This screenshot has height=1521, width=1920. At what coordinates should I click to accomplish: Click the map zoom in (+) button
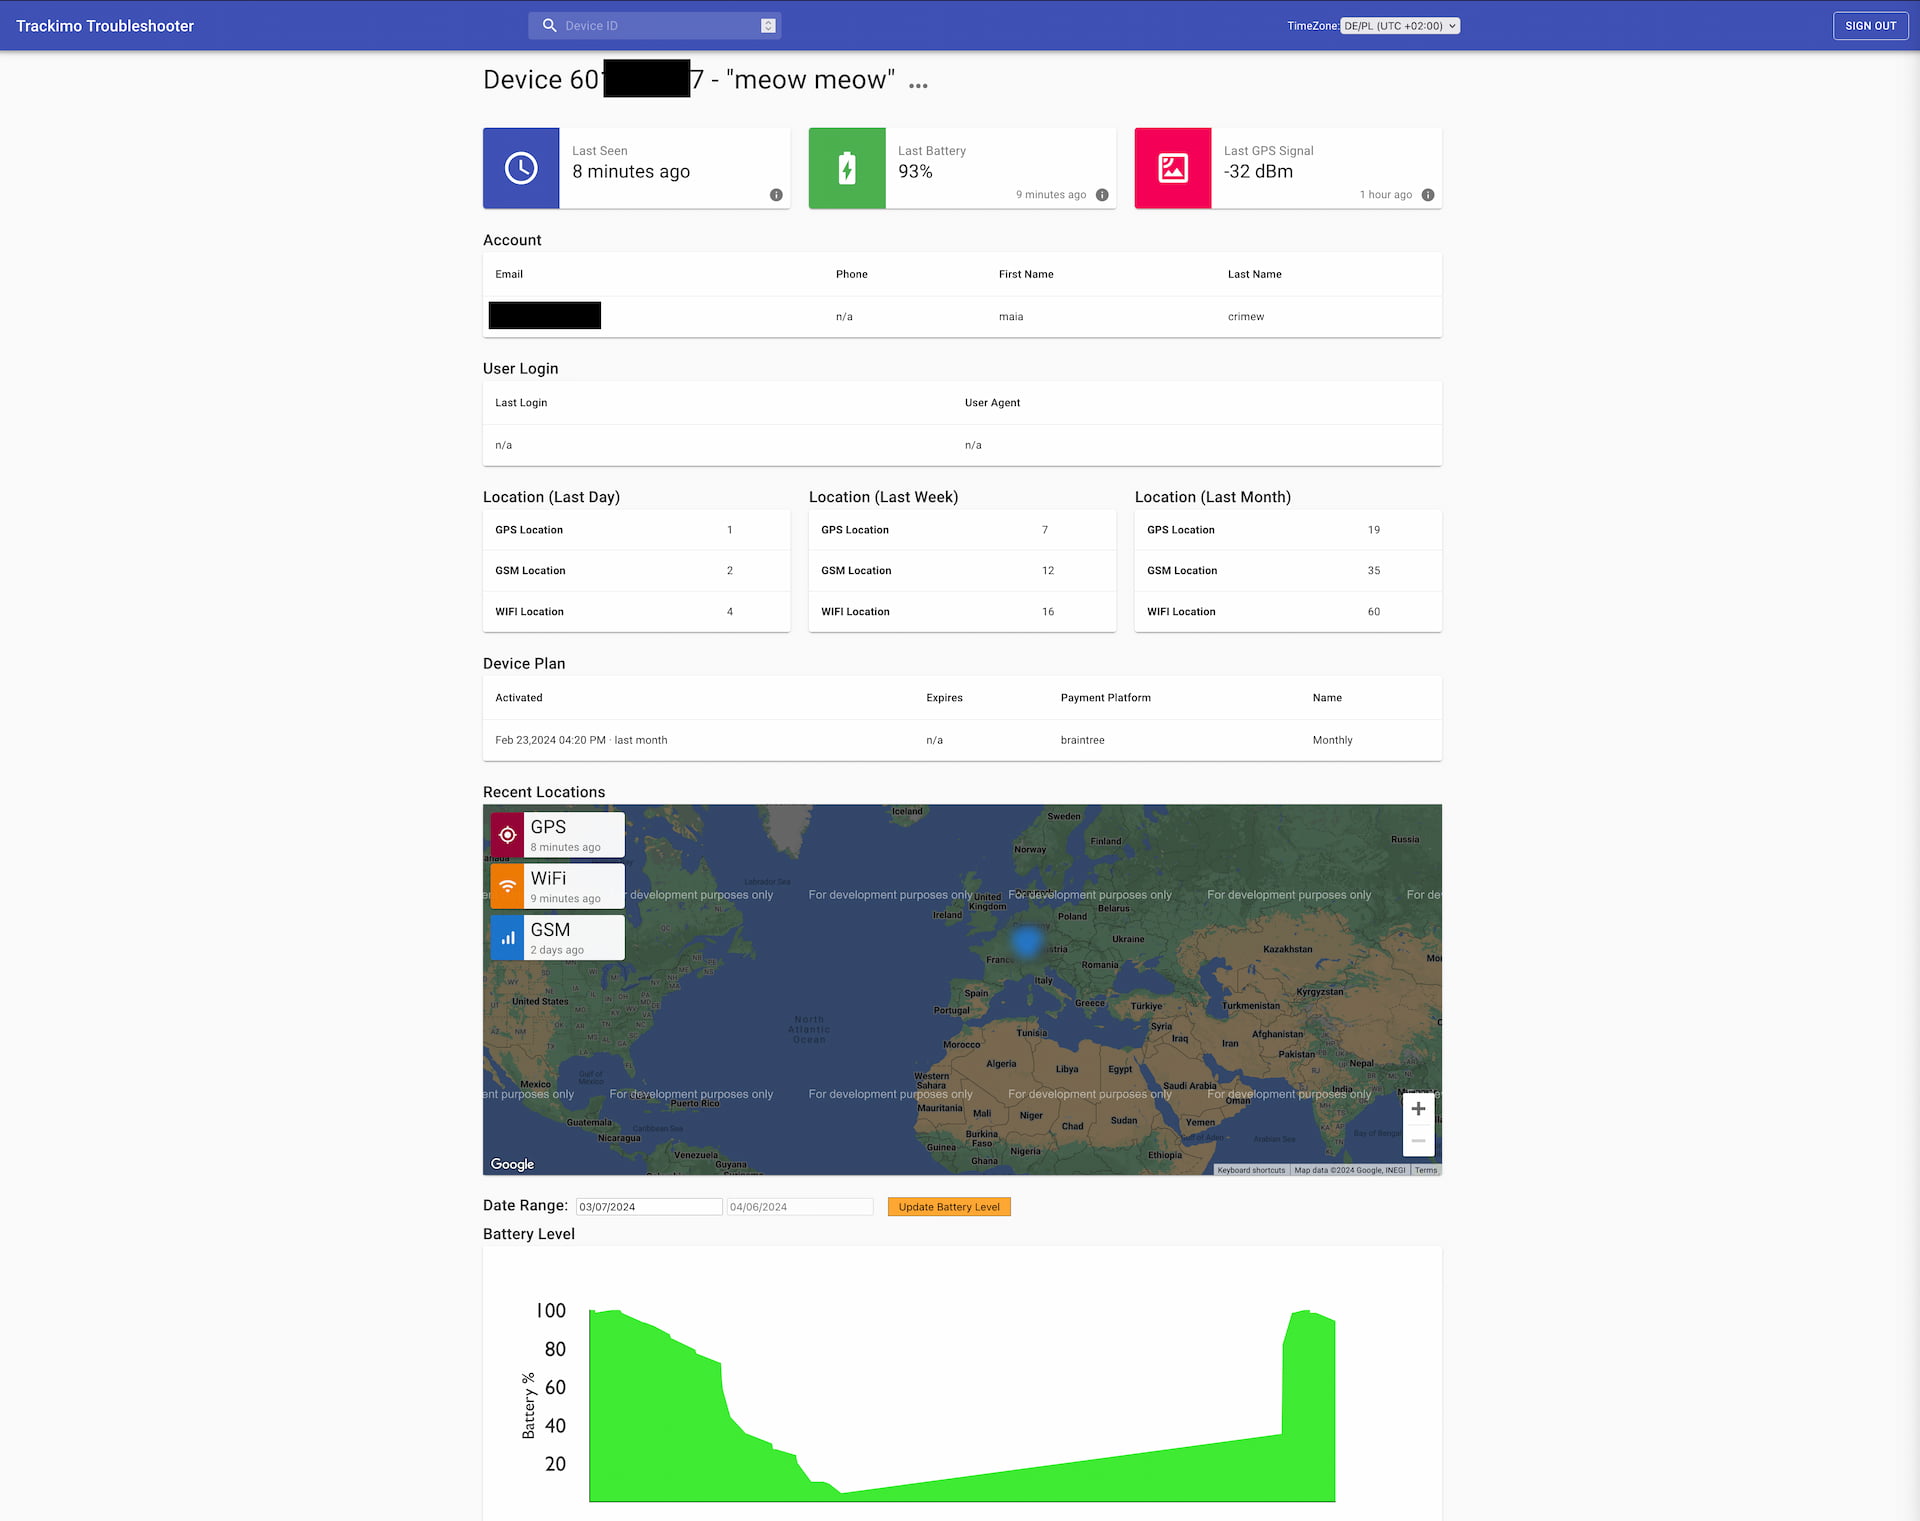pyautogui.click(x=1417, y=1110)
